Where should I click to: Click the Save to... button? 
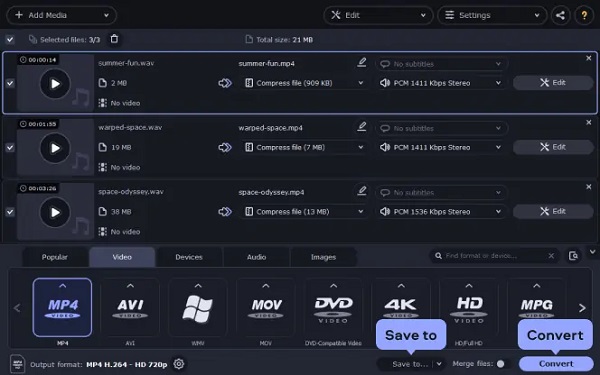click(x=410, y=364)
